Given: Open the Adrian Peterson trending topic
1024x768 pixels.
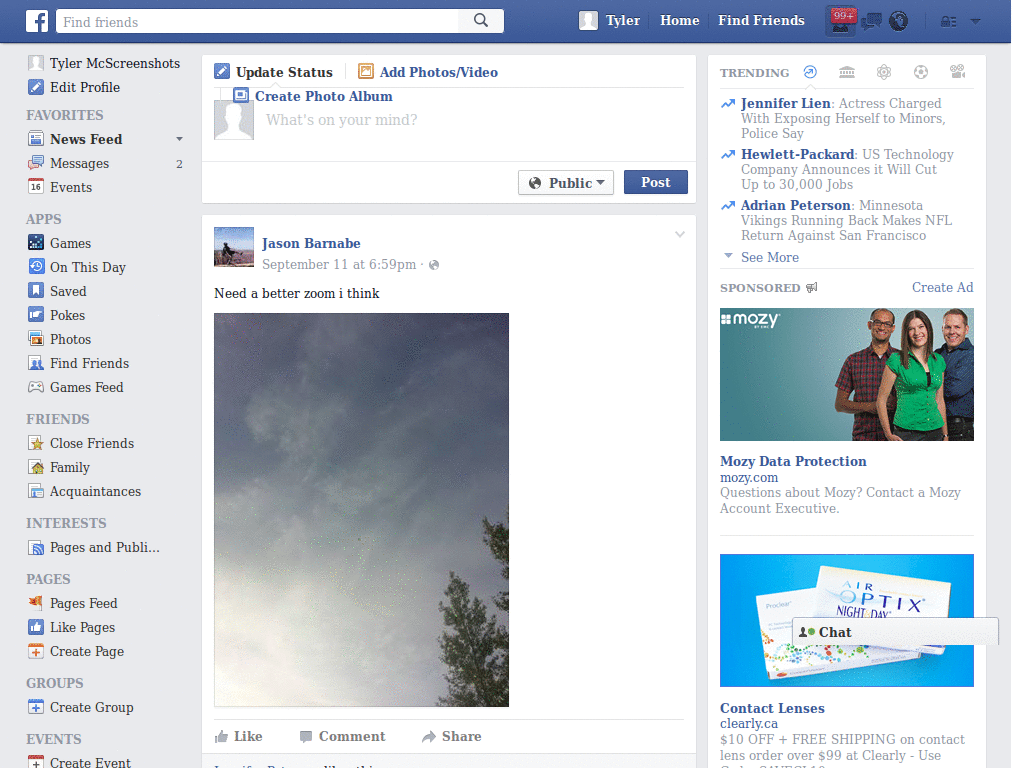Looking at the screenshot, I should click(x=795, y=205).
